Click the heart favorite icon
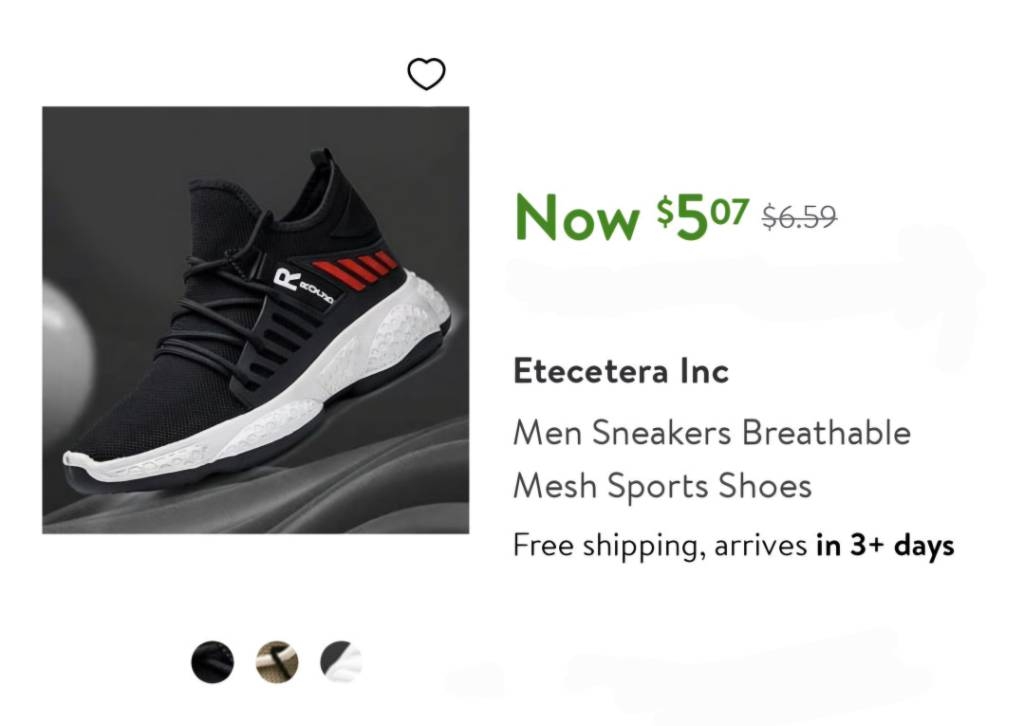This screenshot has height=726, width=1024. point(426,73)
